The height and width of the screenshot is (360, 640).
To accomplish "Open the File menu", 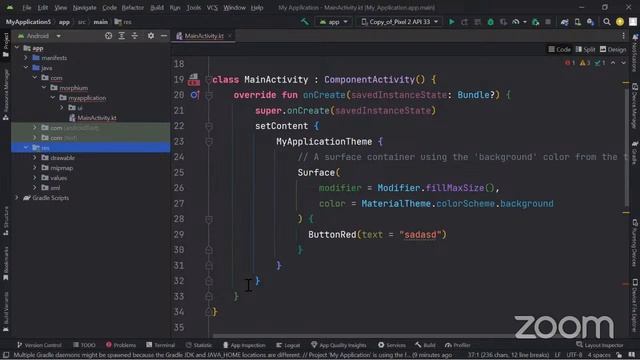I will (27, 8).
